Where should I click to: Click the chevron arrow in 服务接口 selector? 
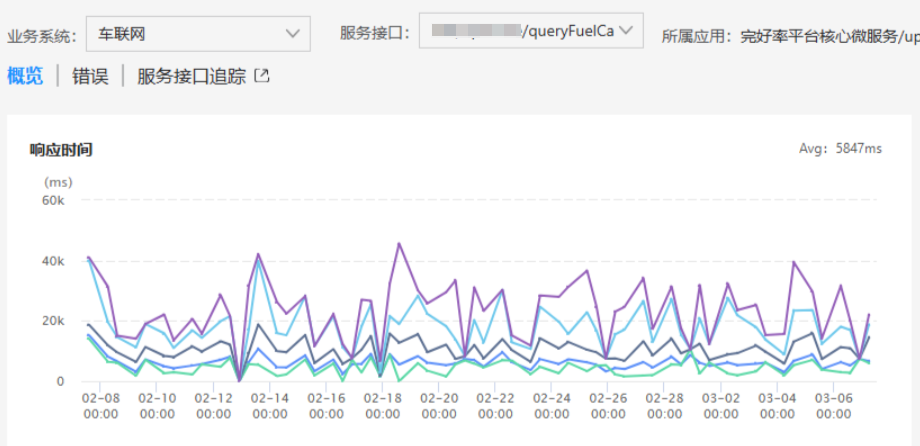tap(626, 31)
